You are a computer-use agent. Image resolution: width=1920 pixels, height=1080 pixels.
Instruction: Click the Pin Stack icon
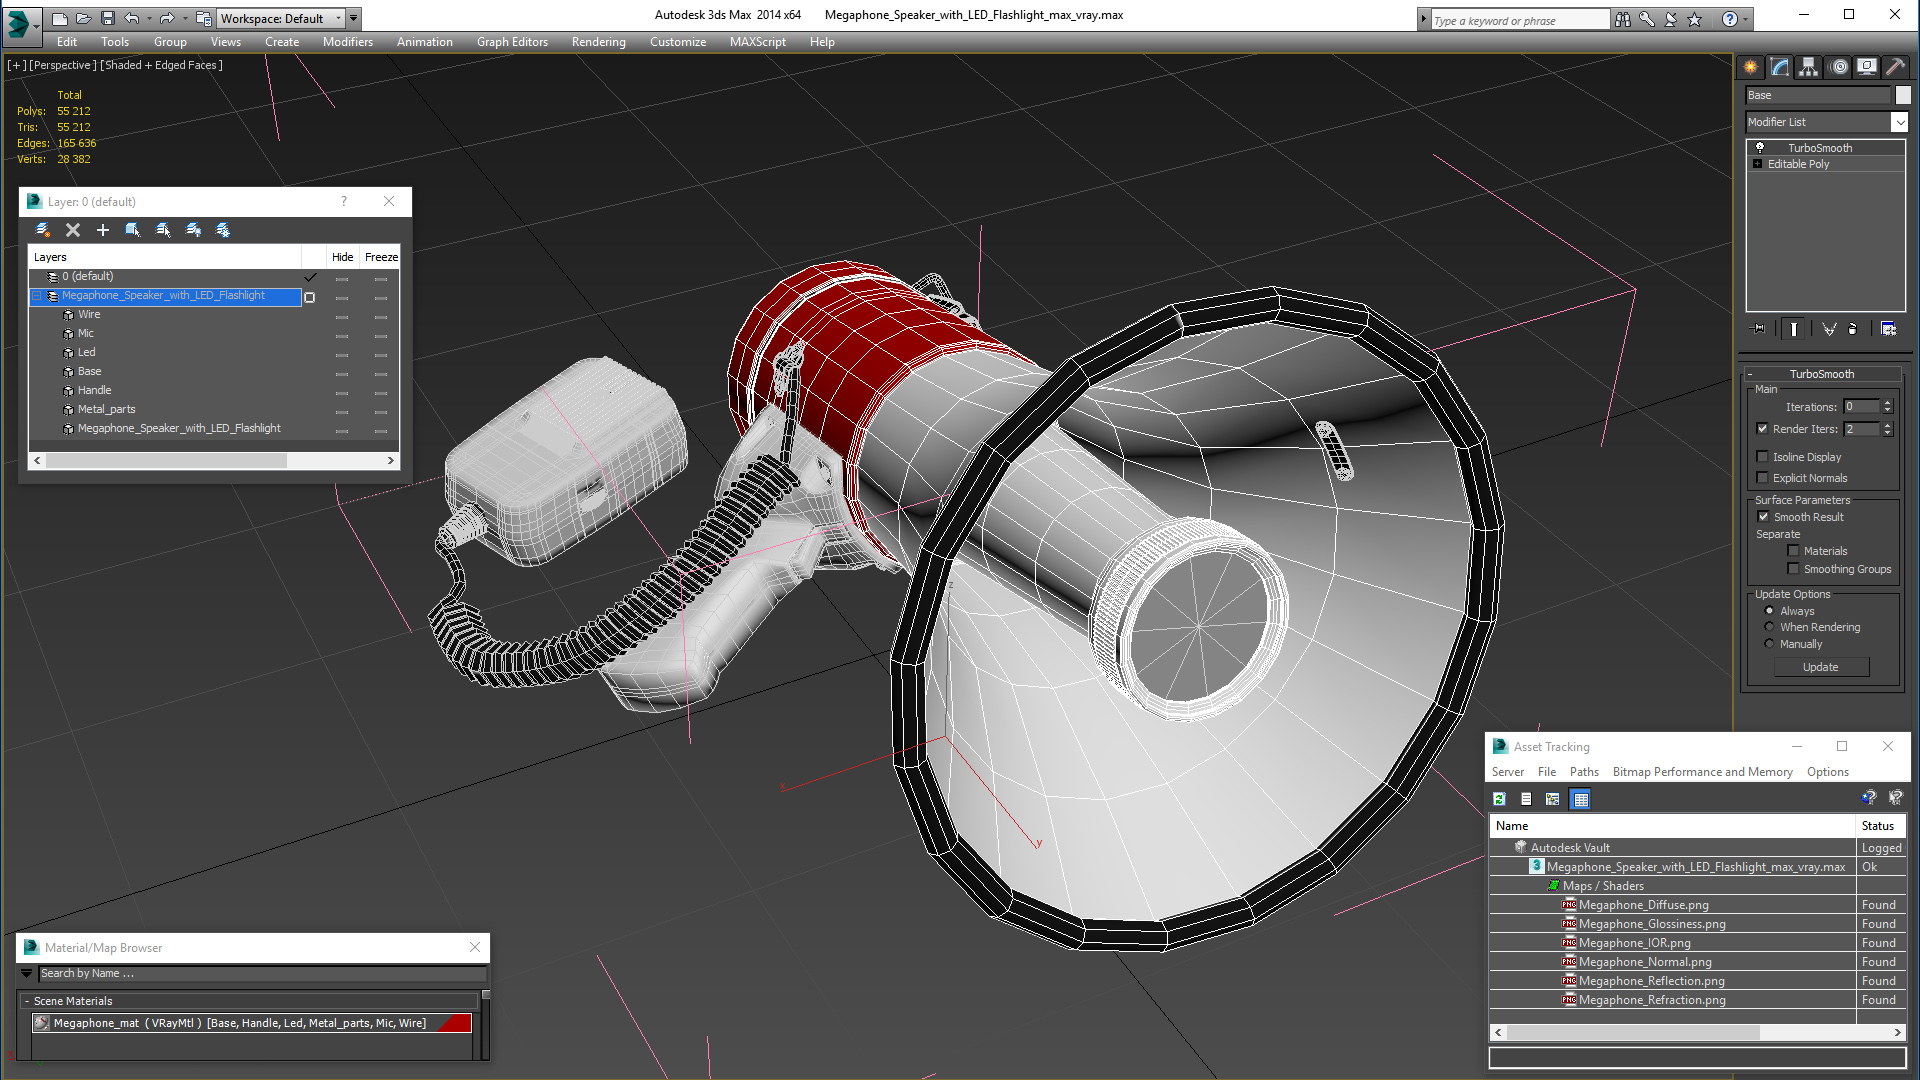click(x=1759, y=329)
